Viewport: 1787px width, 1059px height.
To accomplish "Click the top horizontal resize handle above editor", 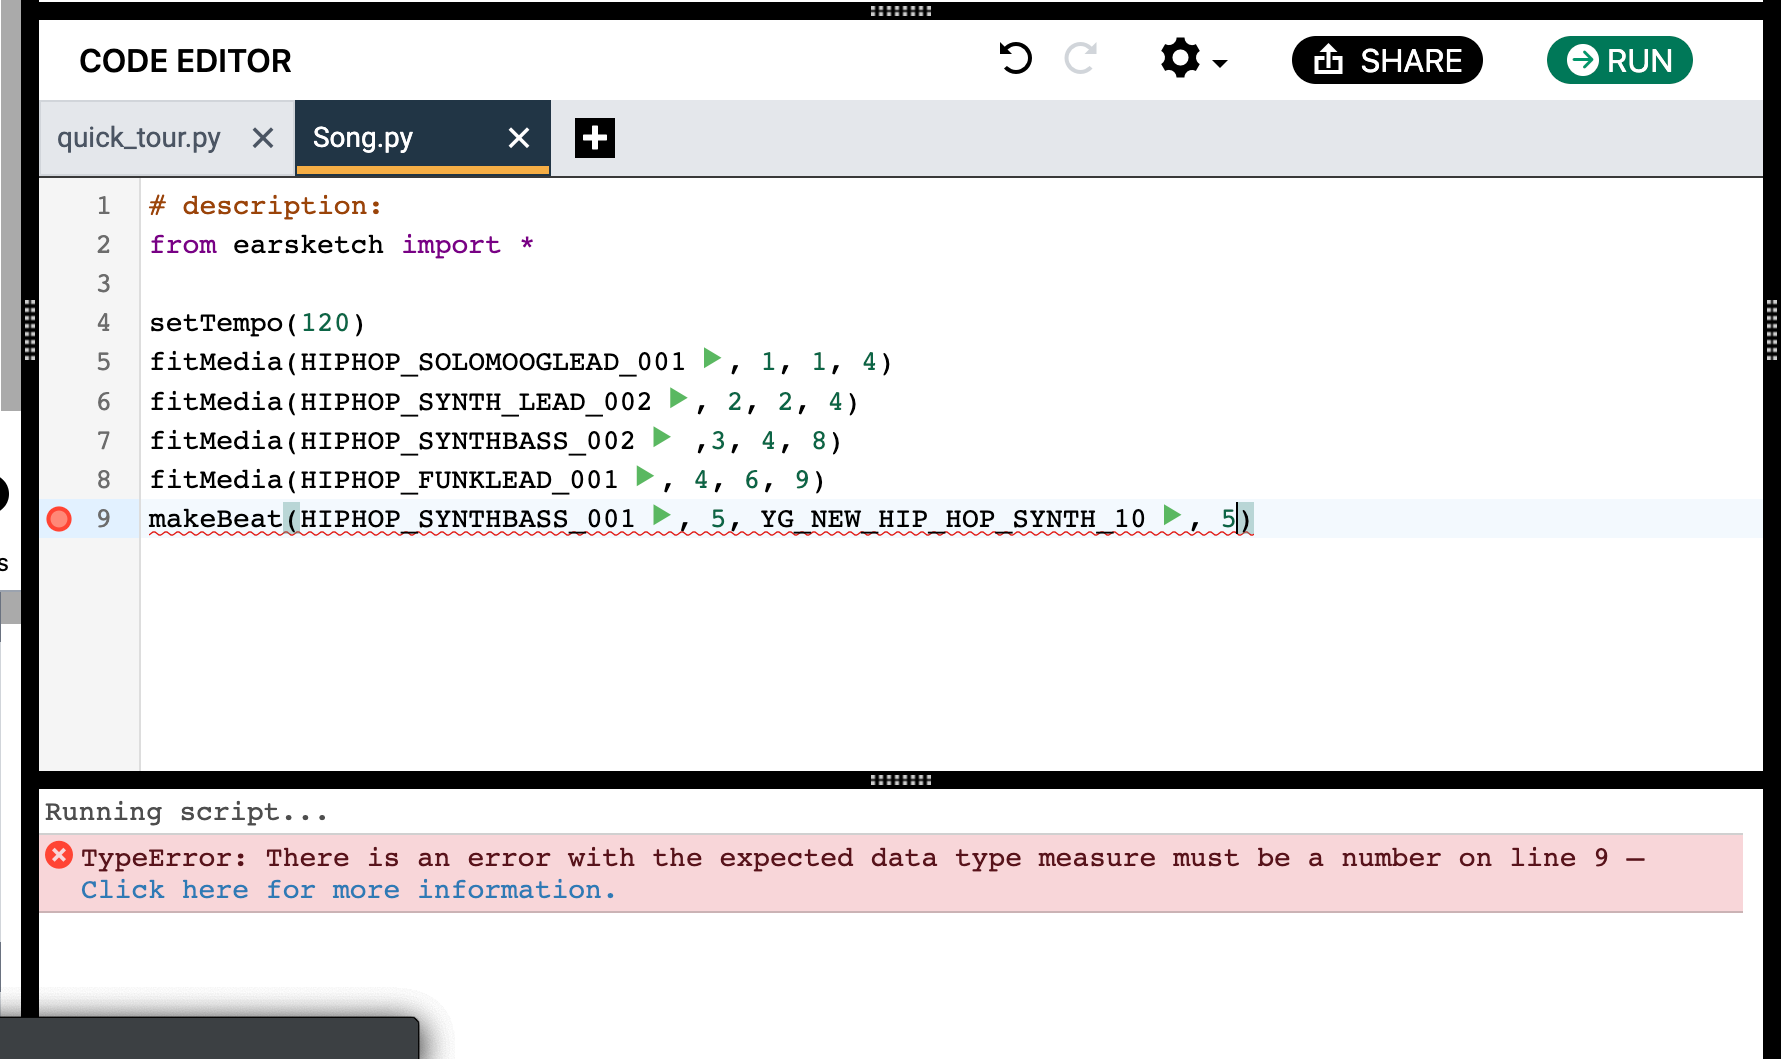I will (900, 11).
